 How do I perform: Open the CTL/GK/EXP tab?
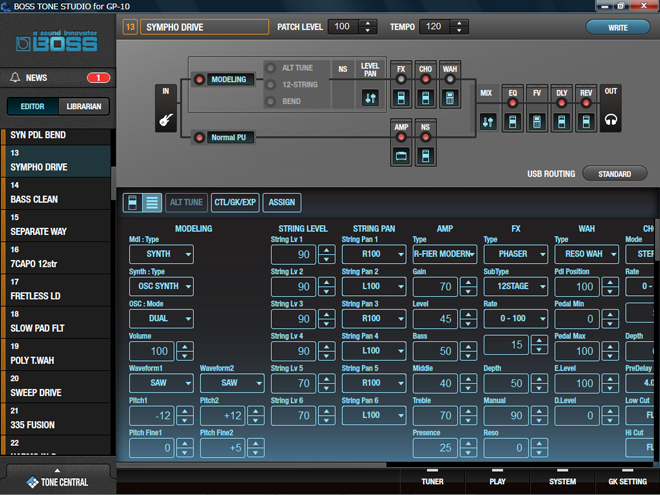pyautogui.click(x=235, y=202)
